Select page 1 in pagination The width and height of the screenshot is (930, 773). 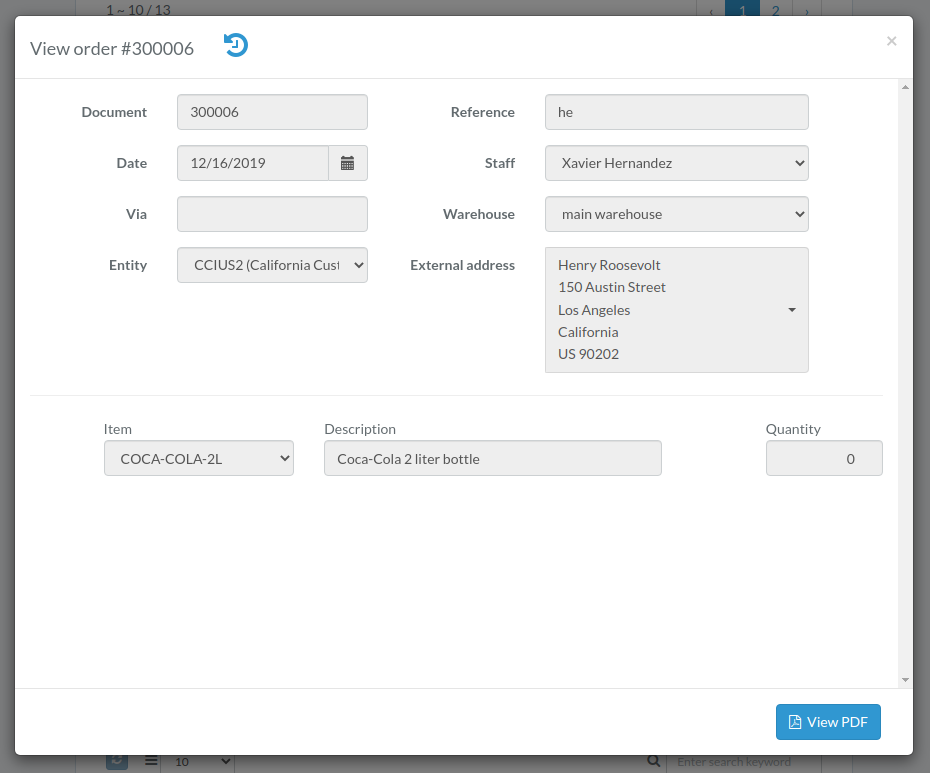pos(742,9)
